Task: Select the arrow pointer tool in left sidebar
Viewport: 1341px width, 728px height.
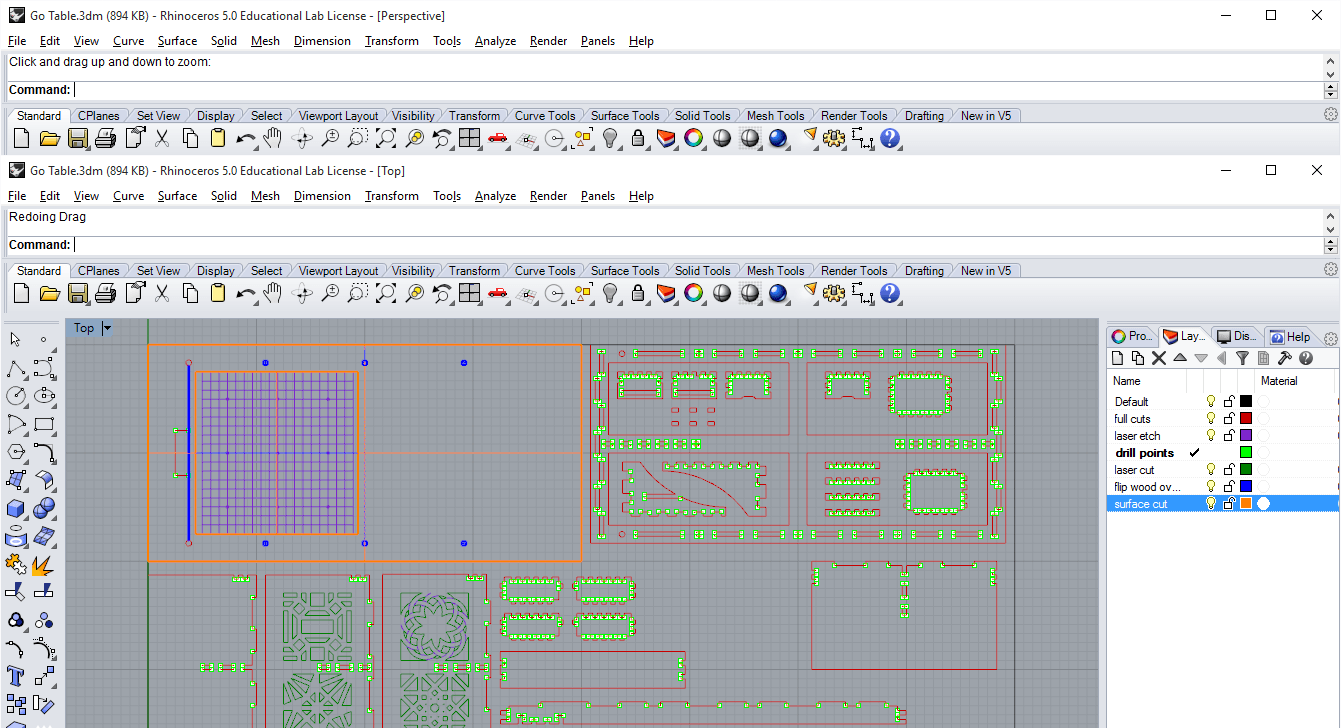Action: point(16,340)
